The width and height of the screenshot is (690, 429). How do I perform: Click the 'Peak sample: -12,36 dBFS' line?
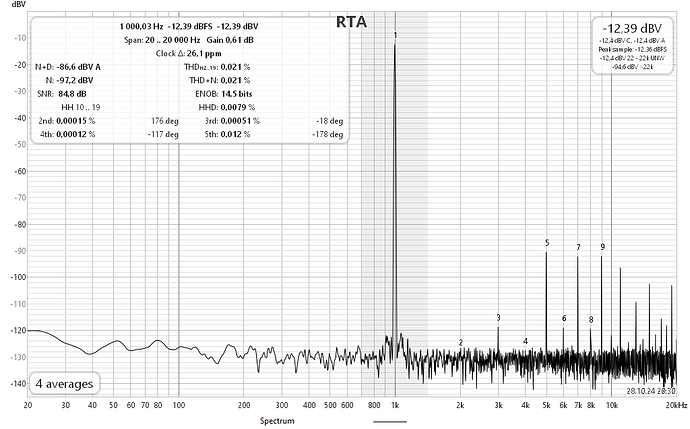point(632,49)
